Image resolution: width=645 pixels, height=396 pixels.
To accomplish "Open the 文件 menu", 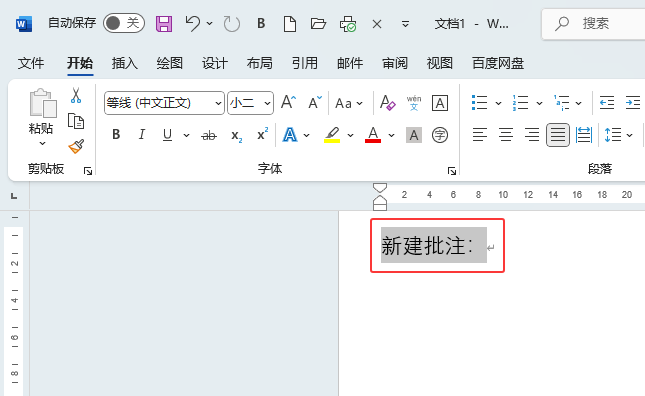I will coord(31,63).
